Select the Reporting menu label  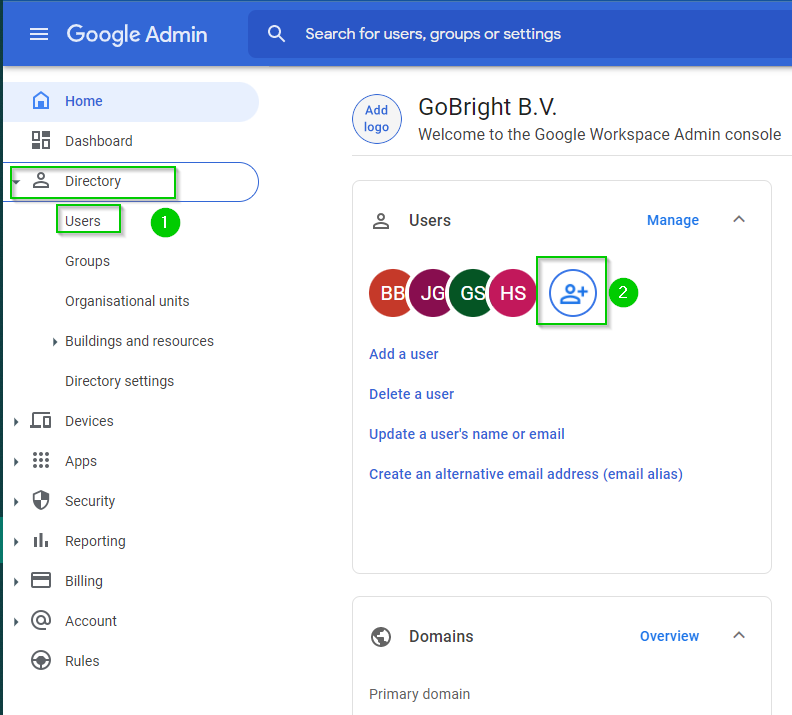[95, 541]
